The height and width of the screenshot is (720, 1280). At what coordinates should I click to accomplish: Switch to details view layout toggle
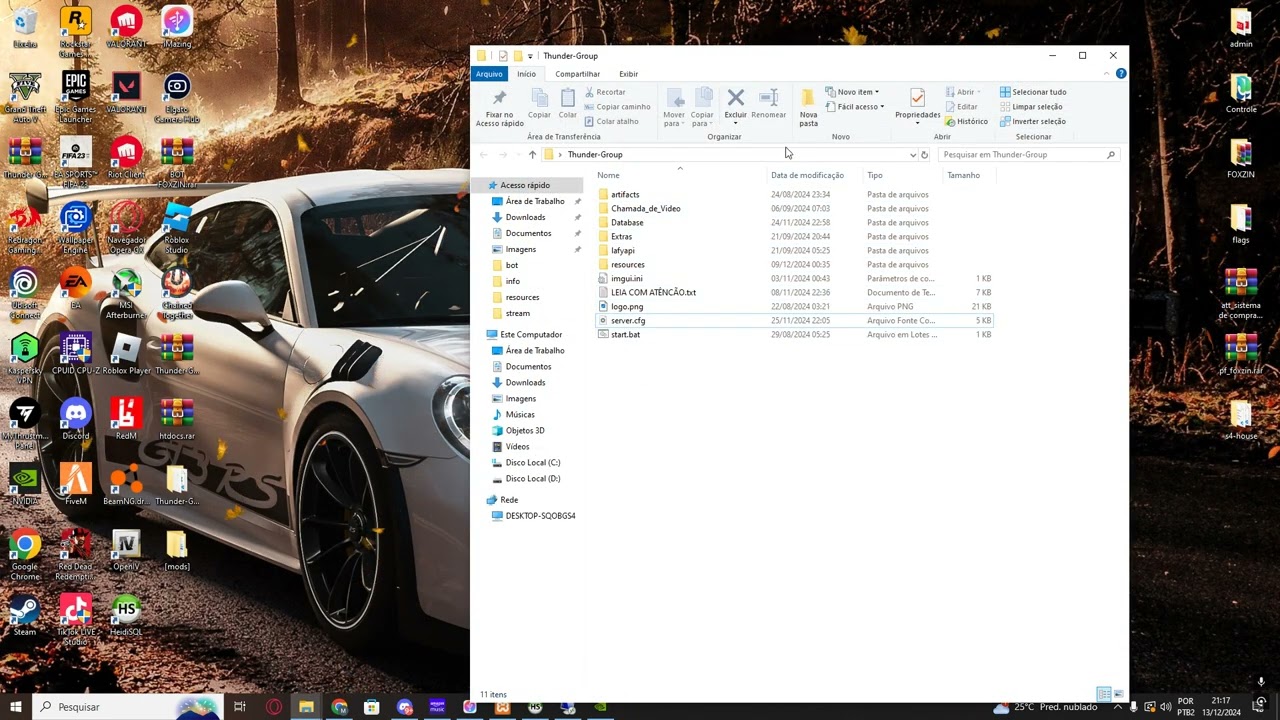point(1103,694)
